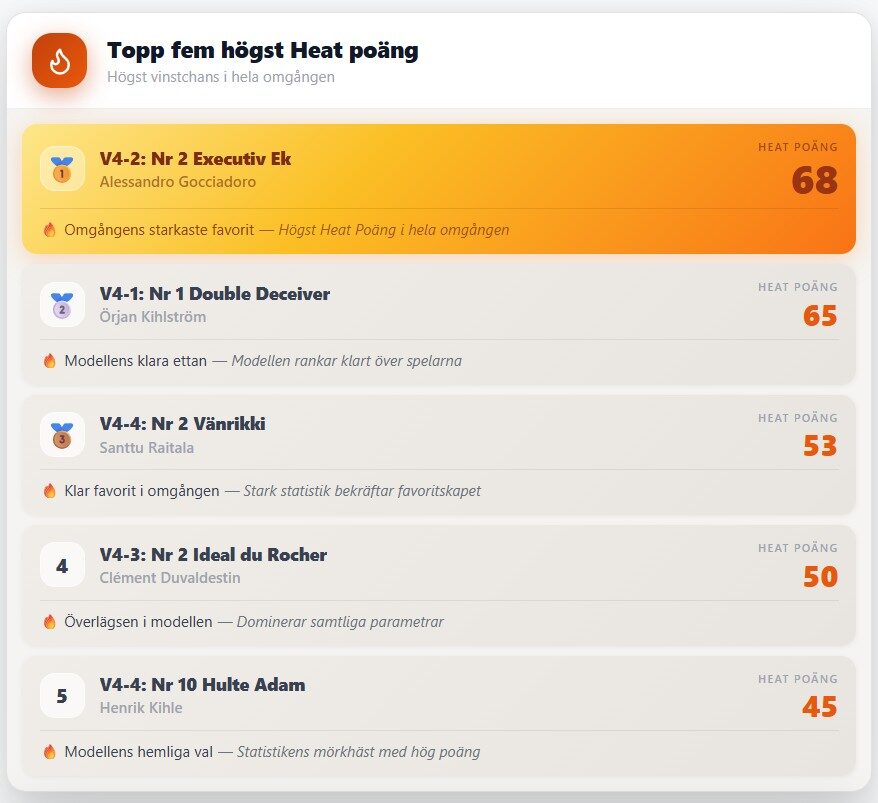
Task: Click flame icon beside Modellens klara ettan
Action: pos(50,361)
